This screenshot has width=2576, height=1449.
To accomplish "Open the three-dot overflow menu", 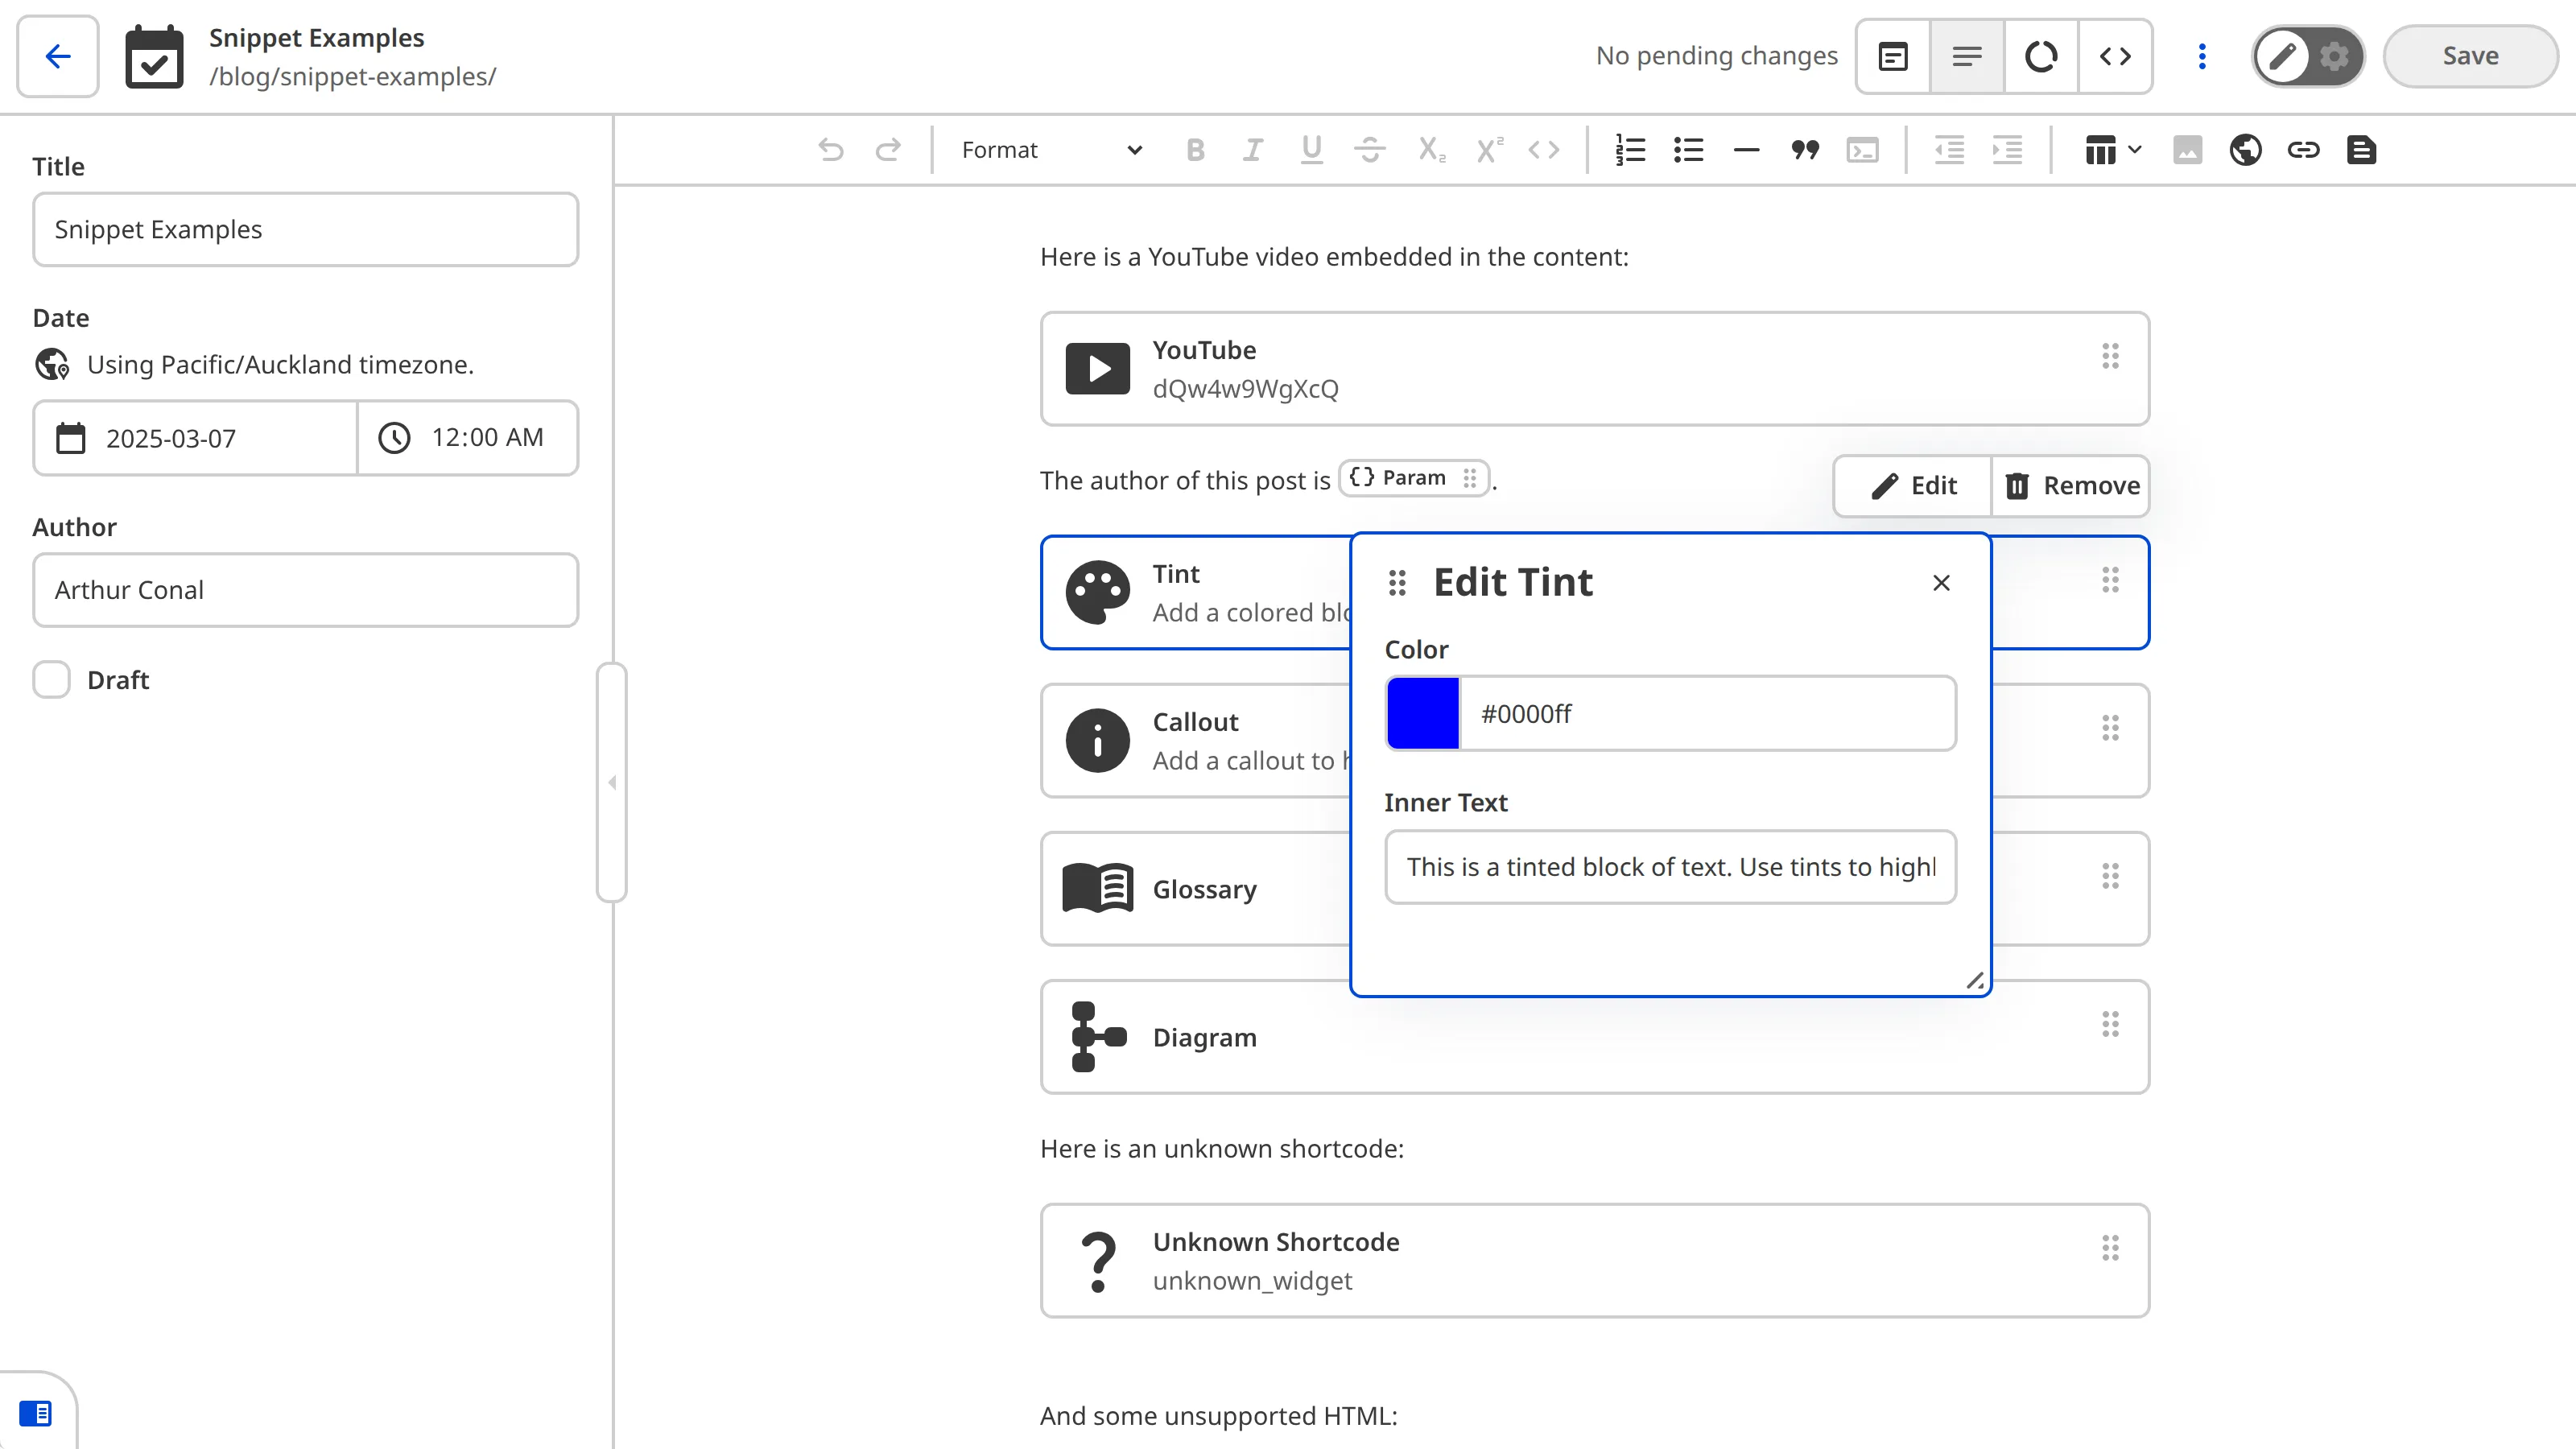I will coord(2201,56).
